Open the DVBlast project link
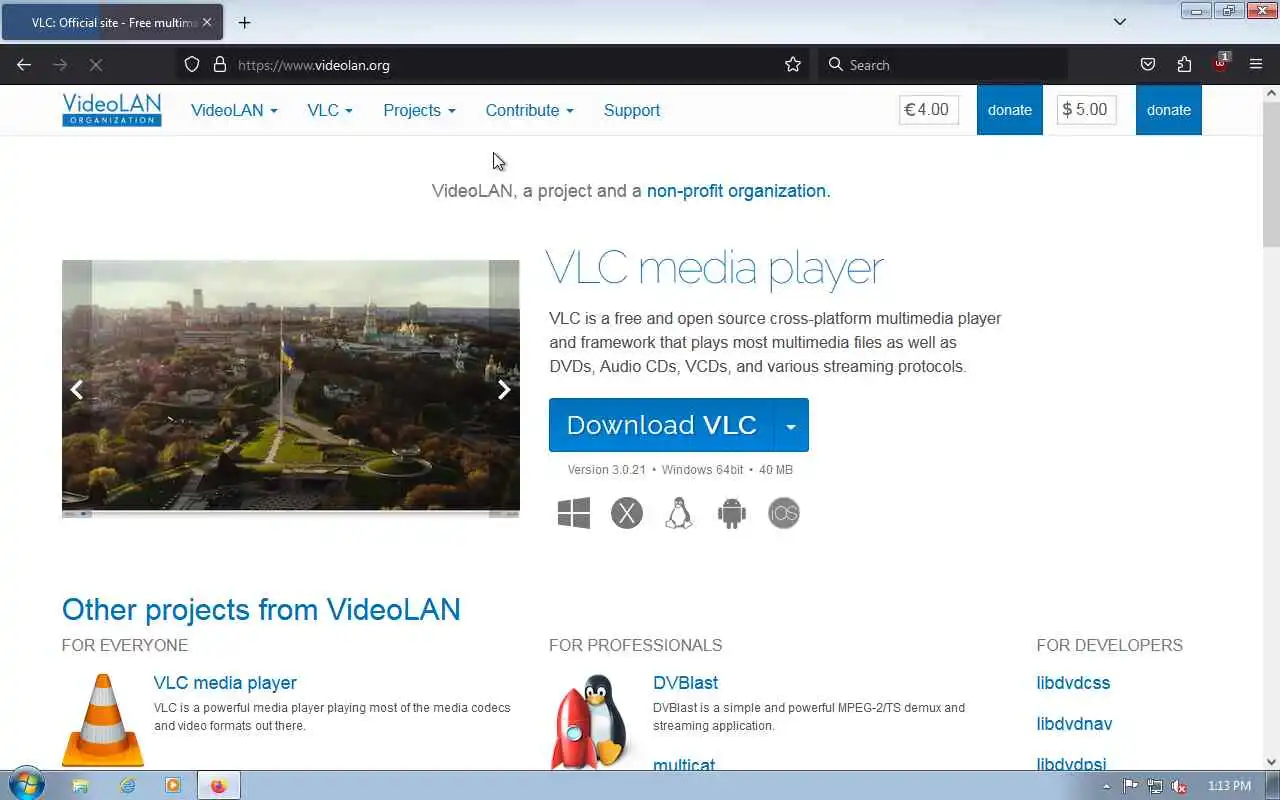This screenshot has height=800, width=1280. 686,683
